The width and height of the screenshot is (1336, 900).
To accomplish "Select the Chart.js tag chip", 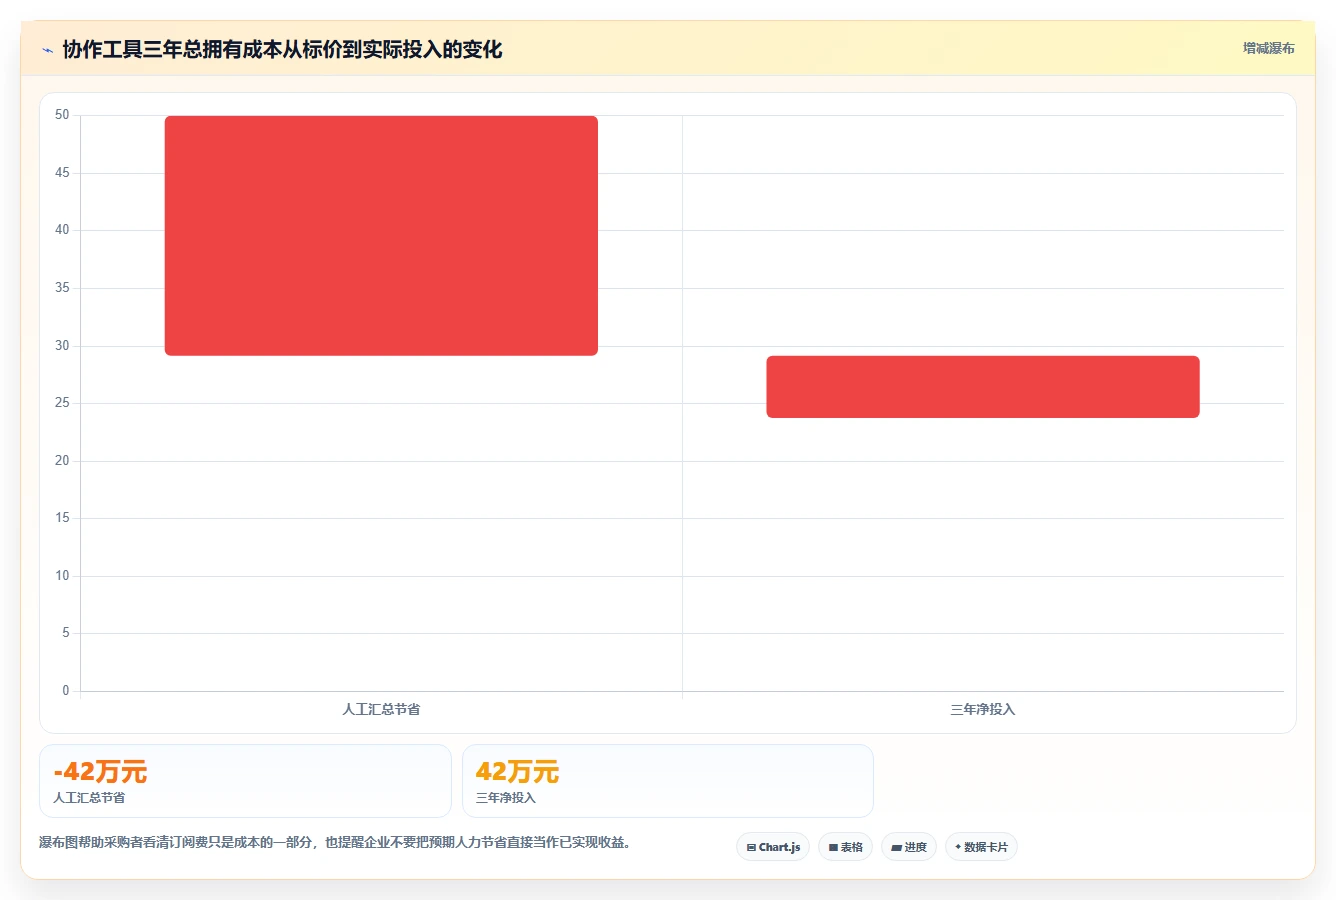I will [x=773, y=847].
